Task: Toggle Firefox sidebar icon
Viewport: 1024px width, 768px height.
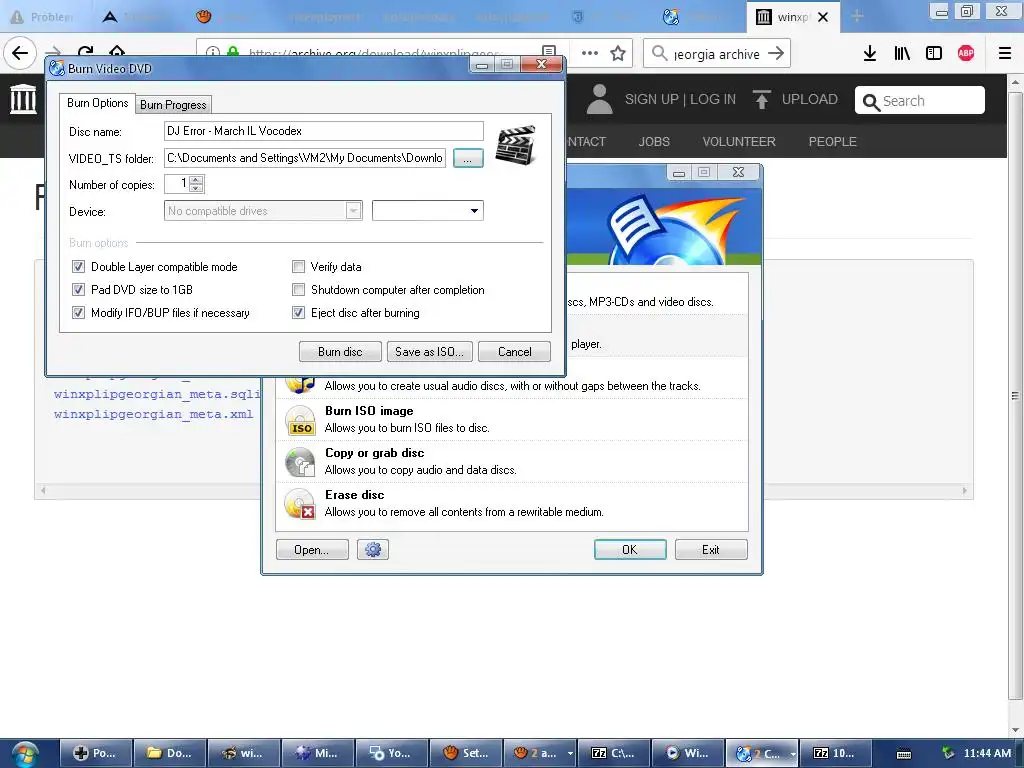Action: tap(934, 54)
